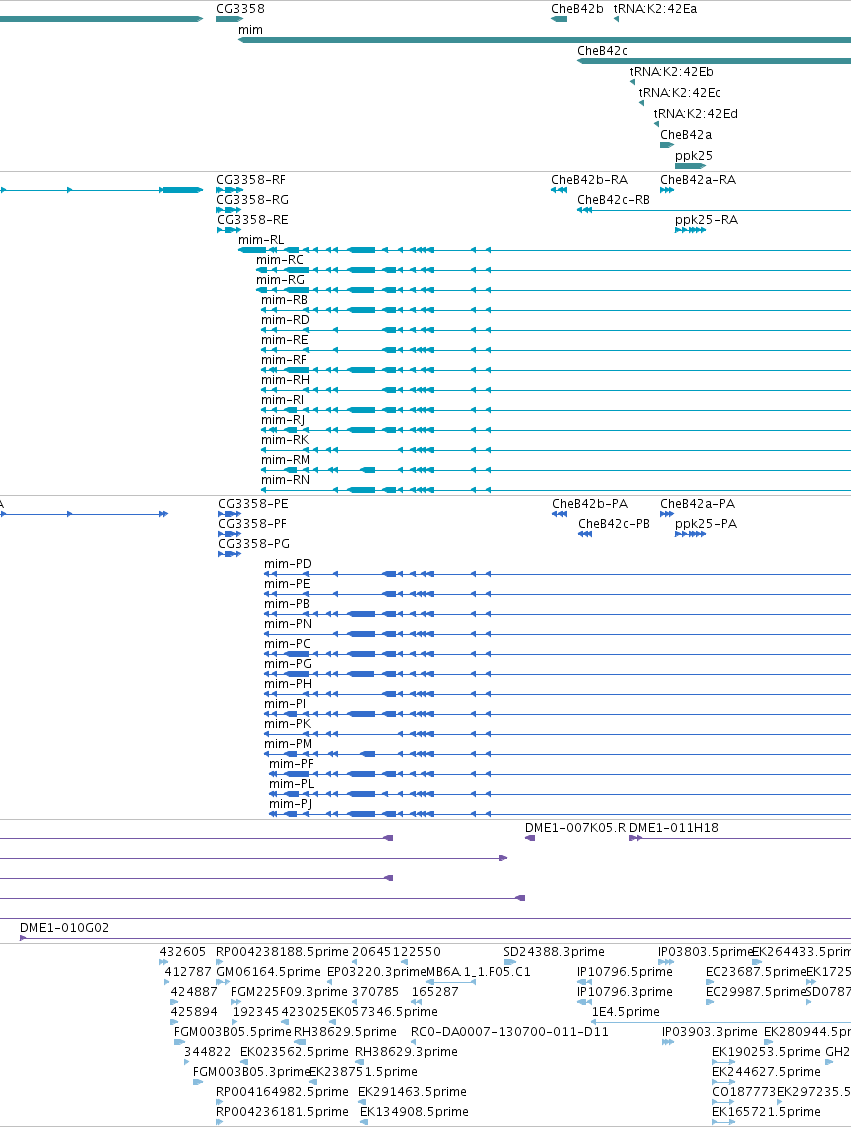The width and height of the screenshot is (851, 1127).
Task: Select the mim-PH protein label
Action: [288, 684]
